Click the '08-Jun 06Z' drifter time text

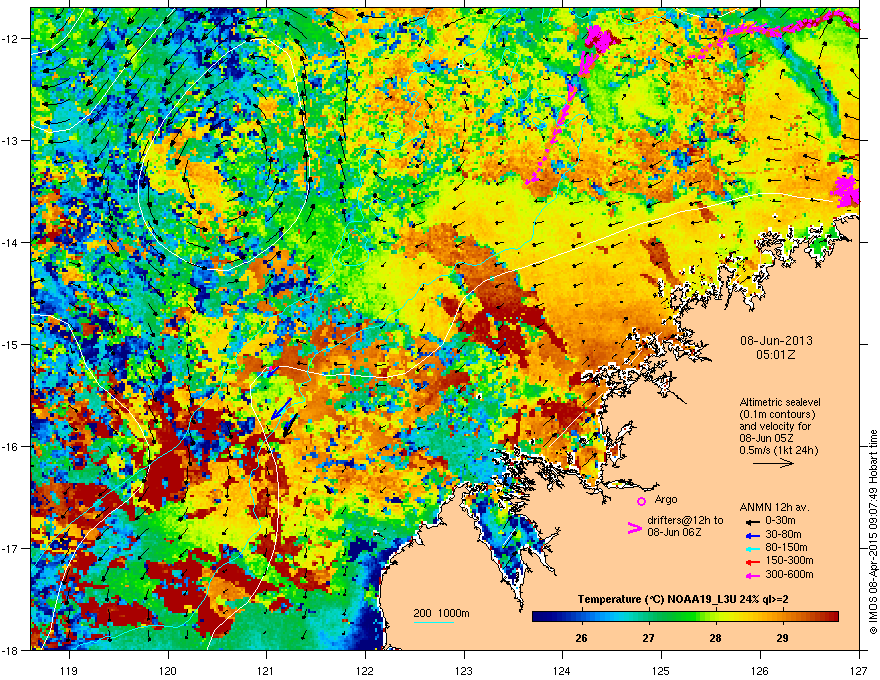coord(674,532)
